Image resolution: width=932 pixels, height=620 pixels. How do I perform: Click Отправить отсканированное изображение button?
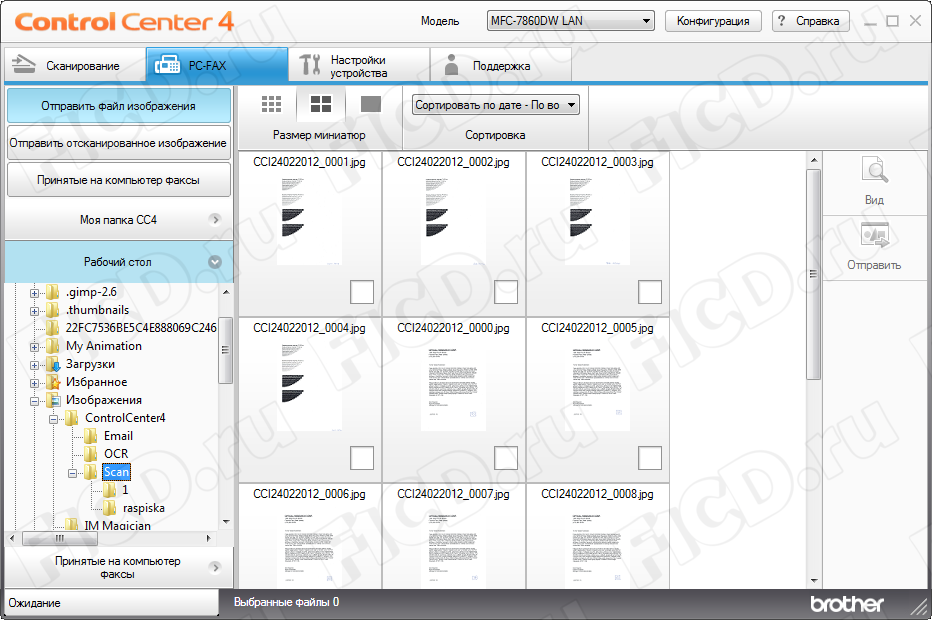118,143
